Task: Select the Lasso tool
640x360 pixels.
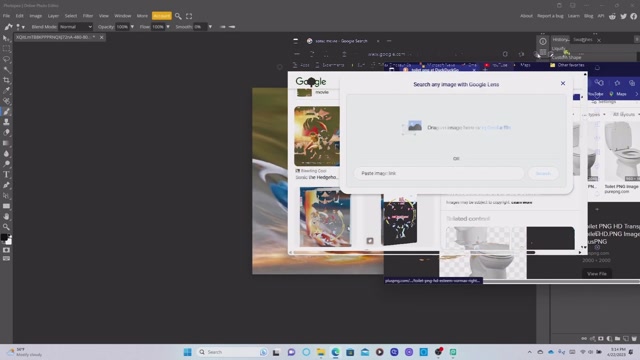Action: coord(6,59)
